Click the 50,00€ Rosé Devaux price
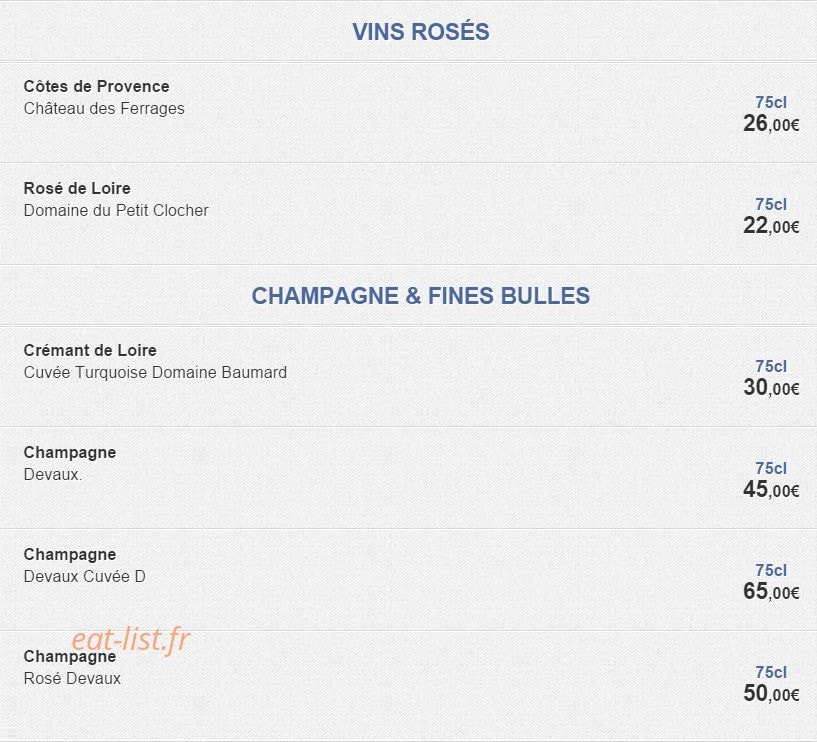The width and height of the screenshot is (817, 742). pos(771,694)
